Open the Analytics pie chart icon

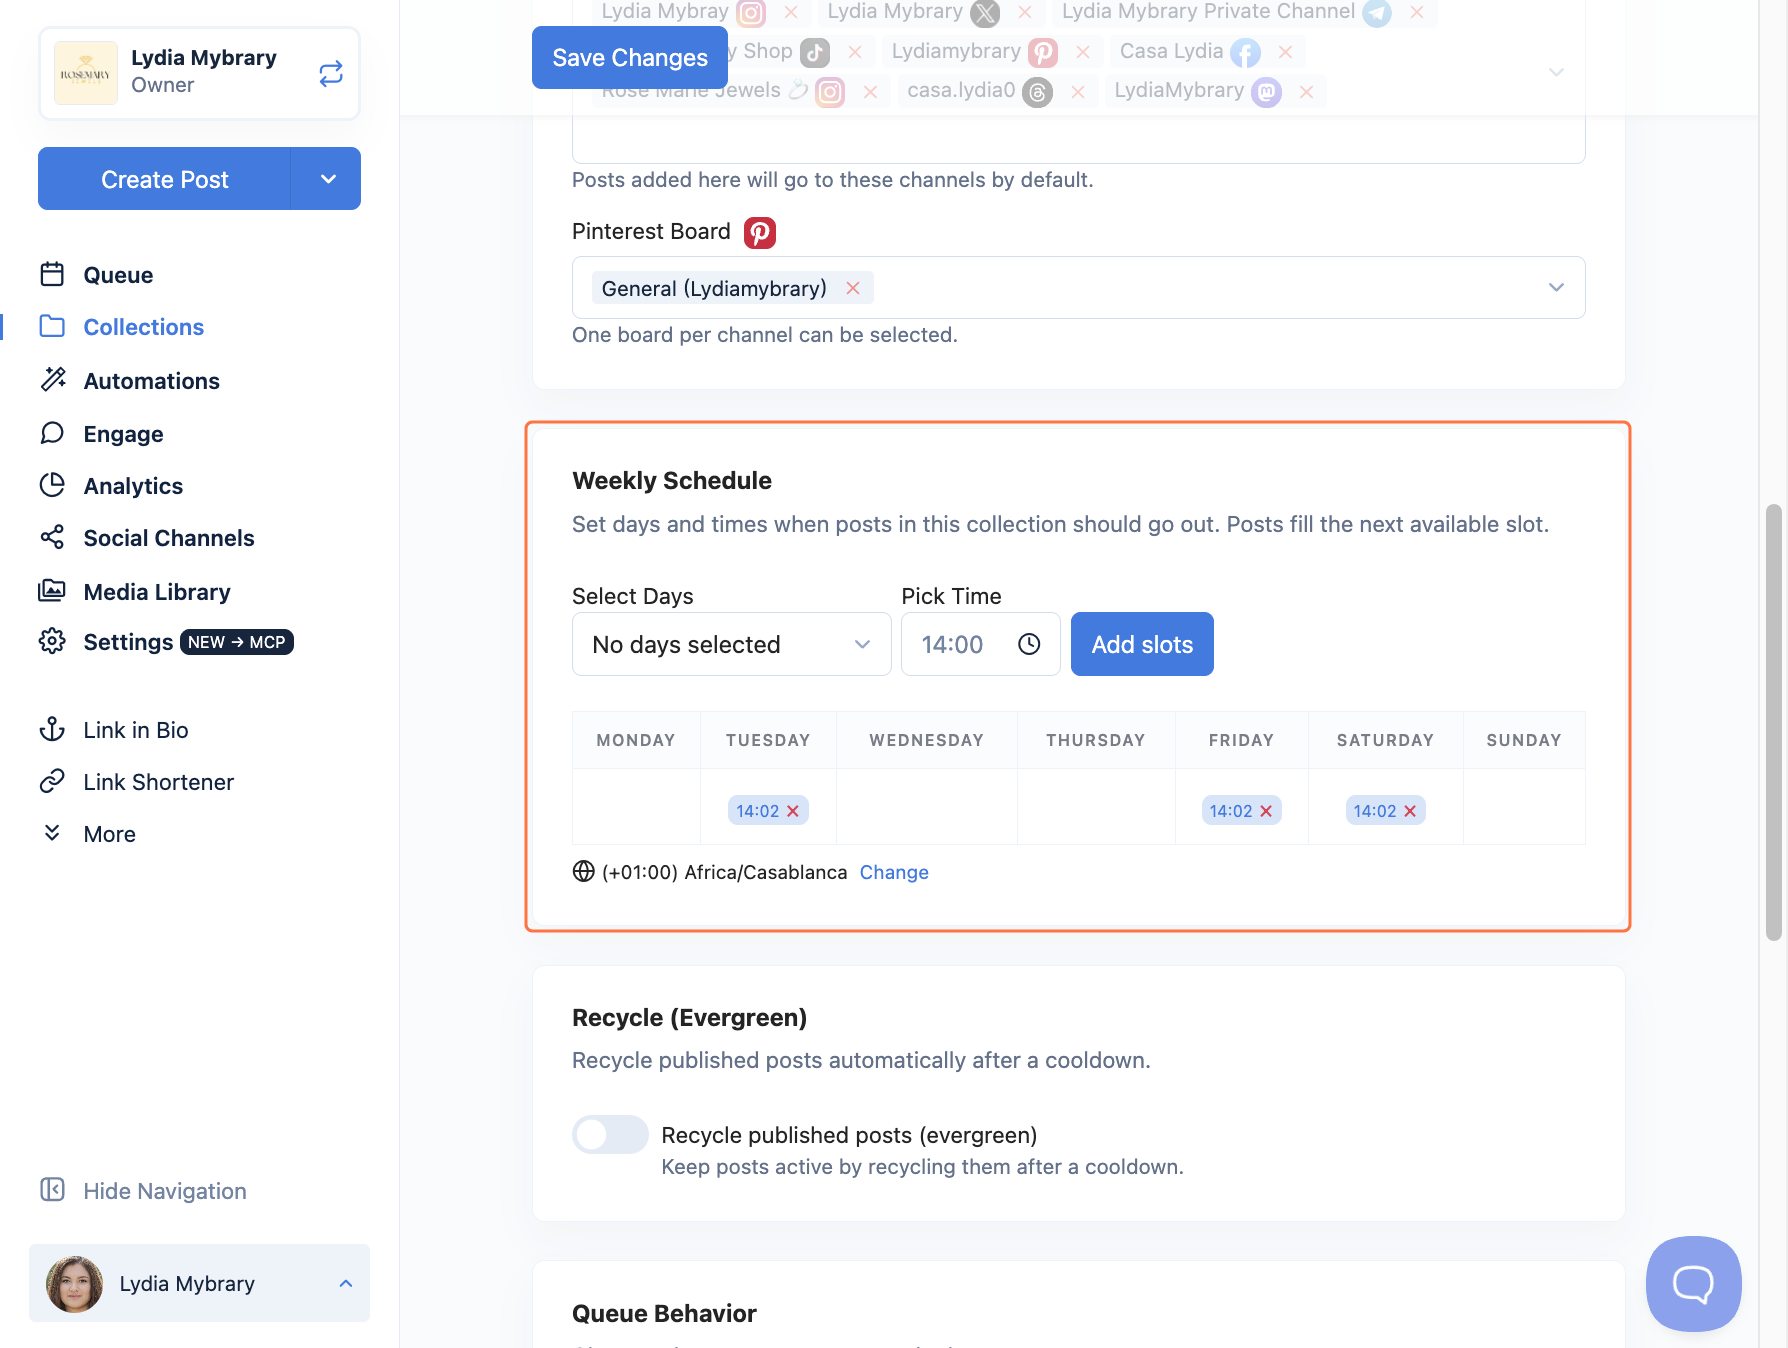52,485
